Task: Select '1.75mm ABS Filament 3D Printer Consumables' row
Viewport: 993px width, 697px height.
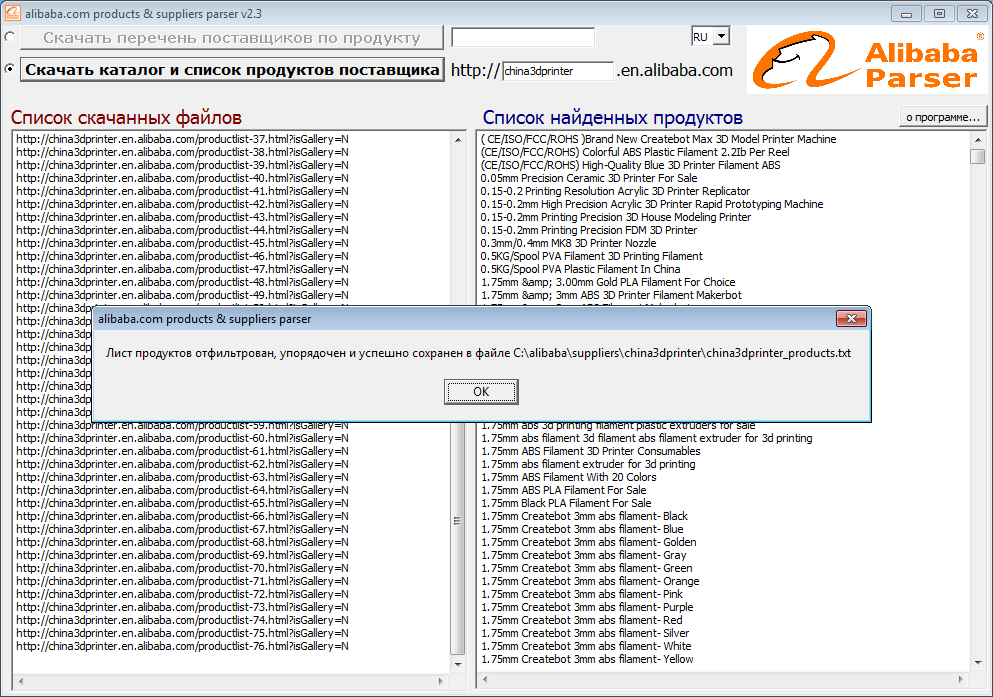Action: (591, 451)
